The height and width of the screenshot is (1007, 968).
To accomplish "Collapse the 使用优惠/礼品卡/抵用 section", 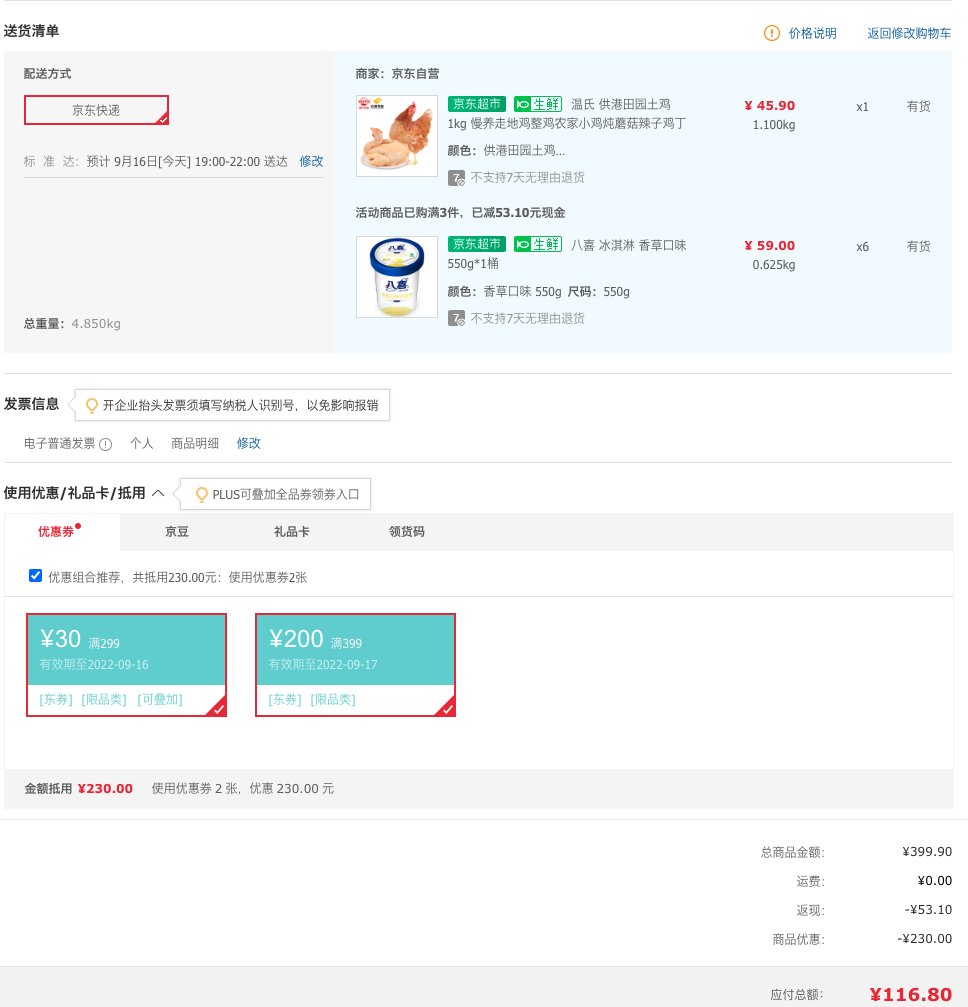I will [x=158, y=493].
